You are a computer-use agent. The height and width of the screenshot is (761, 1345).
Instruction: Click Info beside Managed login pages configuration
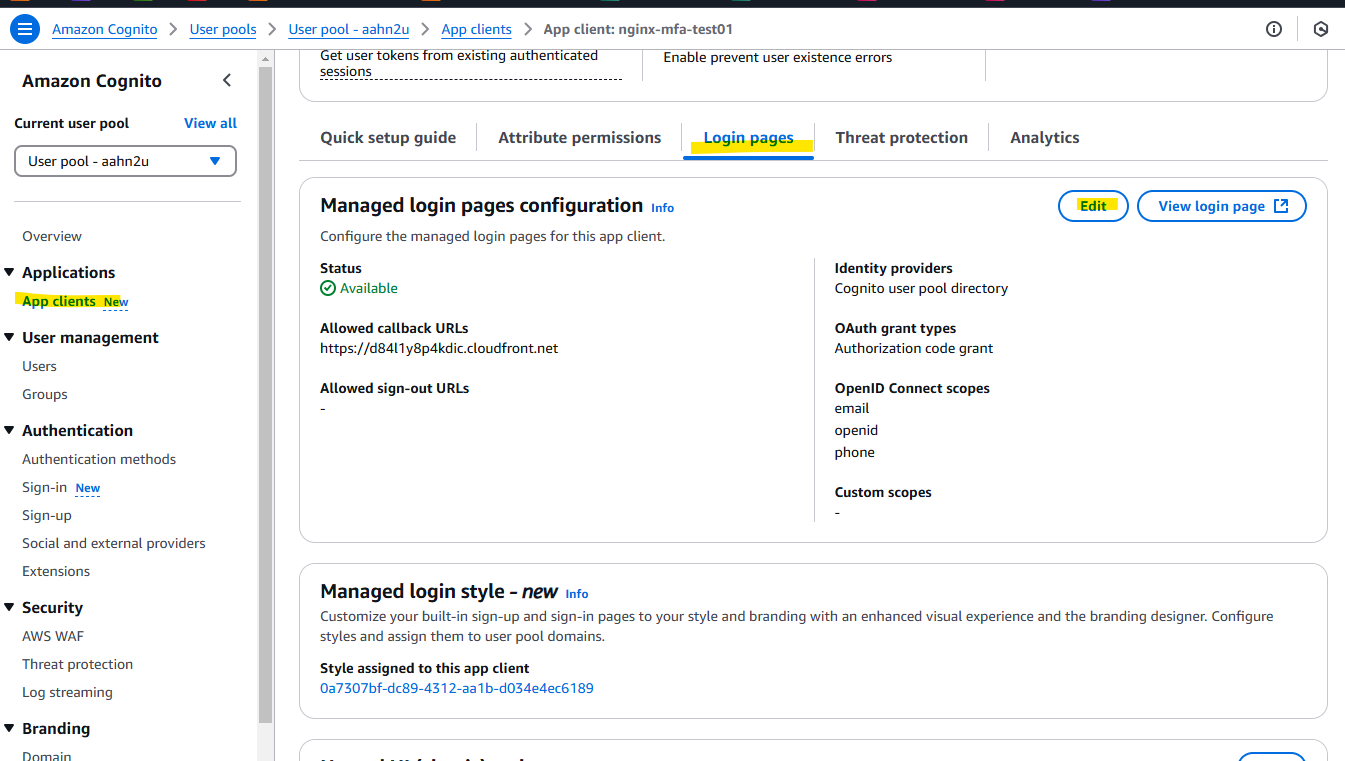(x=661, y=207)
